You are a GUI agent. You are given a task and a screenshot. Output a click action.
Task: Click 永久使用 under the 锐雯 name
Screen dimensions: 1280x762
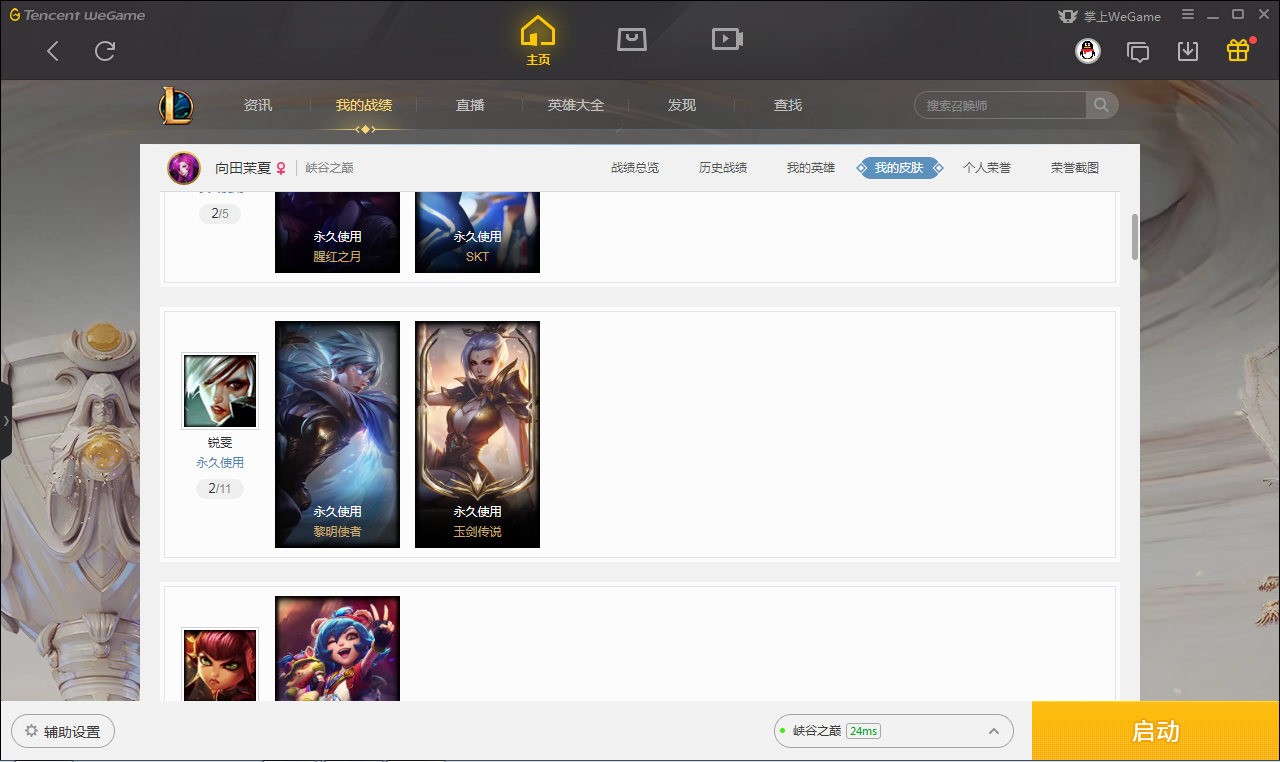tap(220, 463)
